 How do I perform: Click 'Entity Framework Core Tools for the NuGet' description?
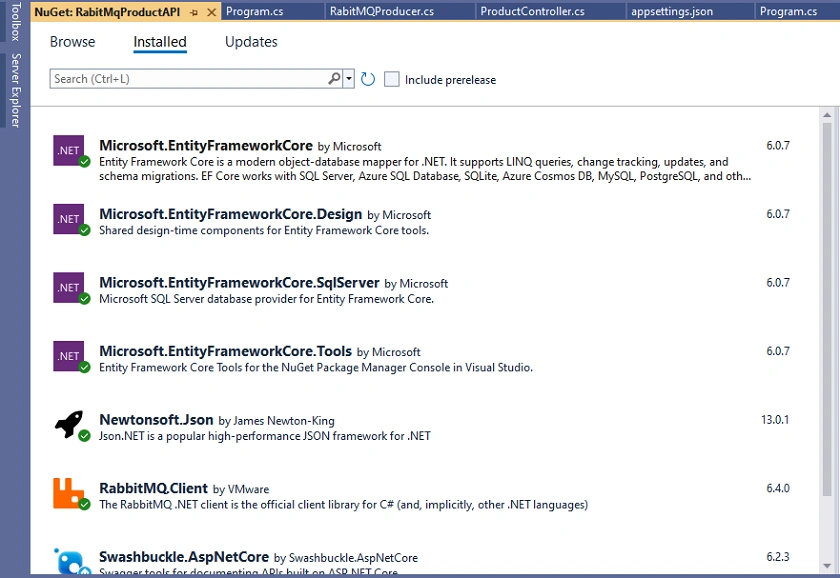coord(316,367)
